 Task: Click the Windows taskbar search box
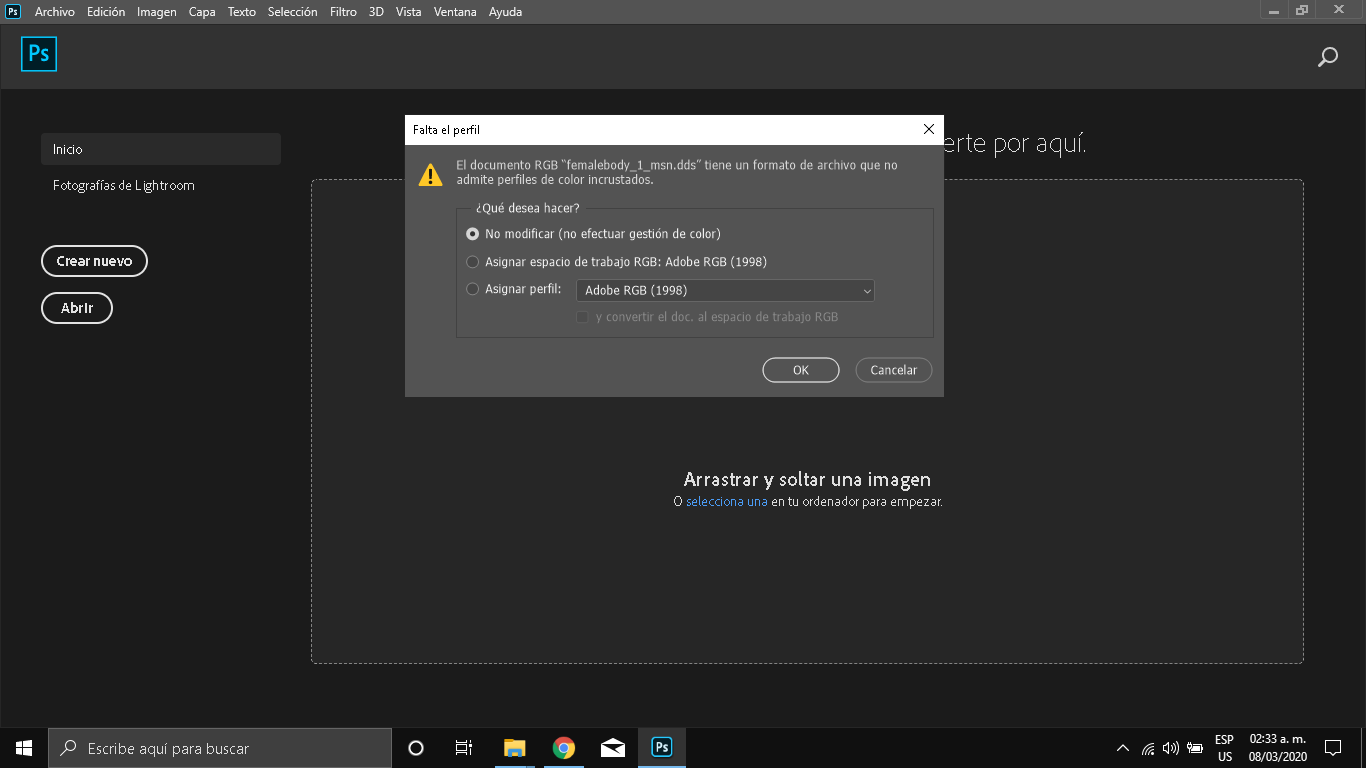(220, 748)
